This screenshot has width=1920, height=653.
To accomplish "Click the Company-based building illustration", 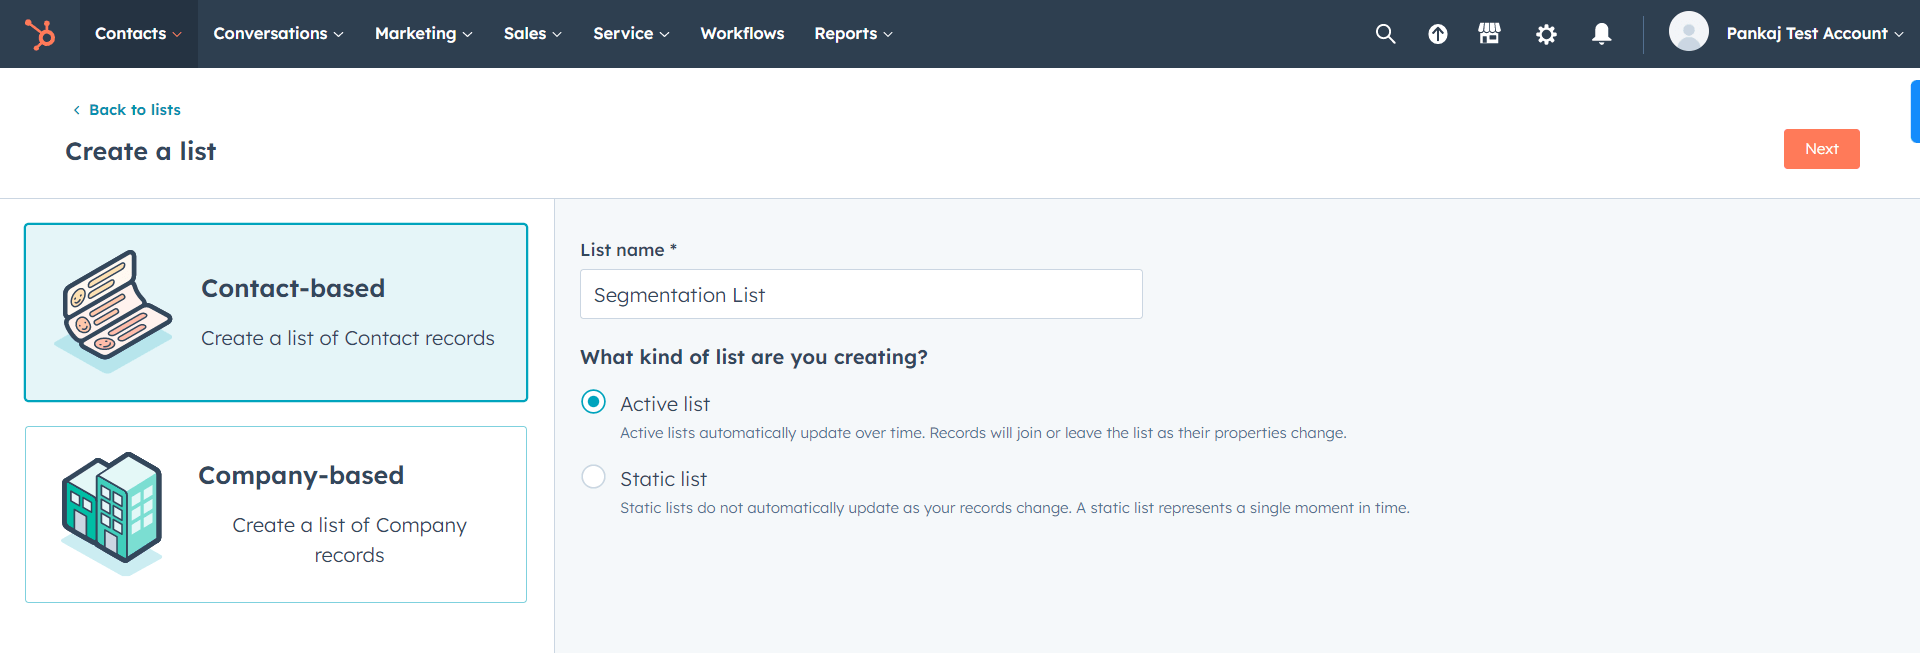I will click(112, 512).
